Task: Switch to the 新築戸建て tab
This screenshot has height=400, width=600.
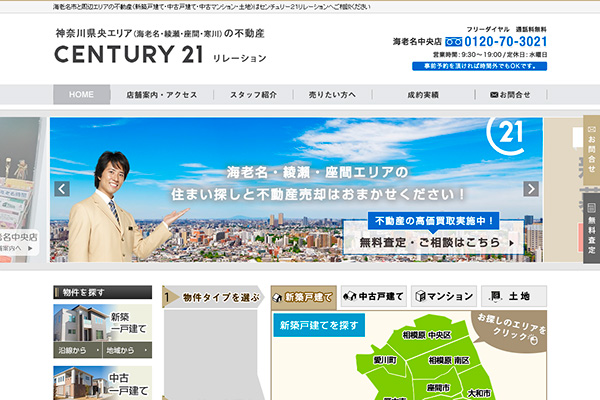Action: [304, 297]
